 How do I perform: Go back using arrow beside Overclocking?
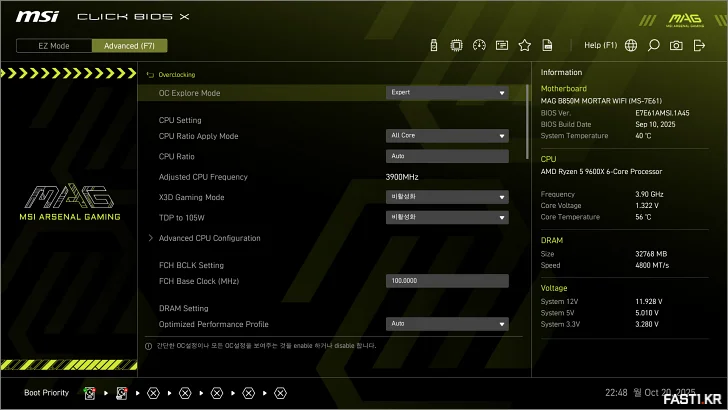[x=150, y=75]
